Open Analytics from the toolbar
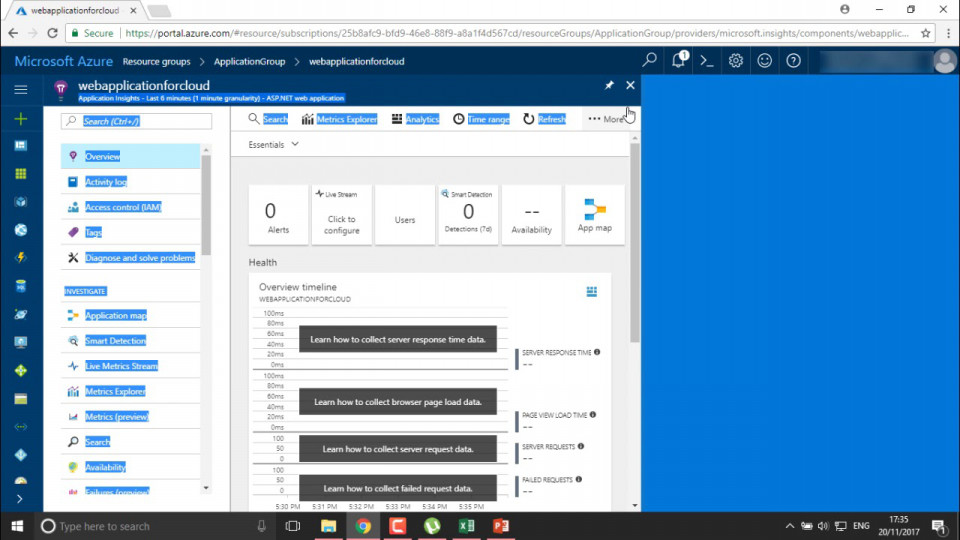This screenshot has width=960, height=540. (415, 119)
